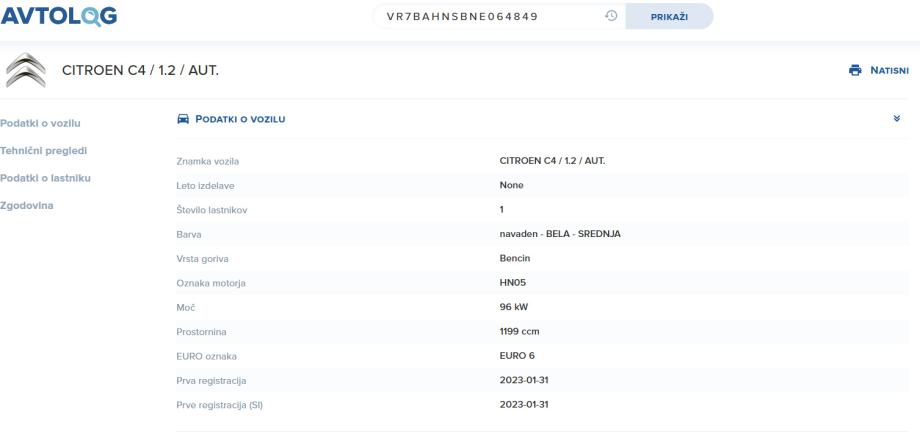The height and width of the screenshot is (432, 920).
Task: Click the AVTOLOG logo
Action: click(x=59, y=16)
